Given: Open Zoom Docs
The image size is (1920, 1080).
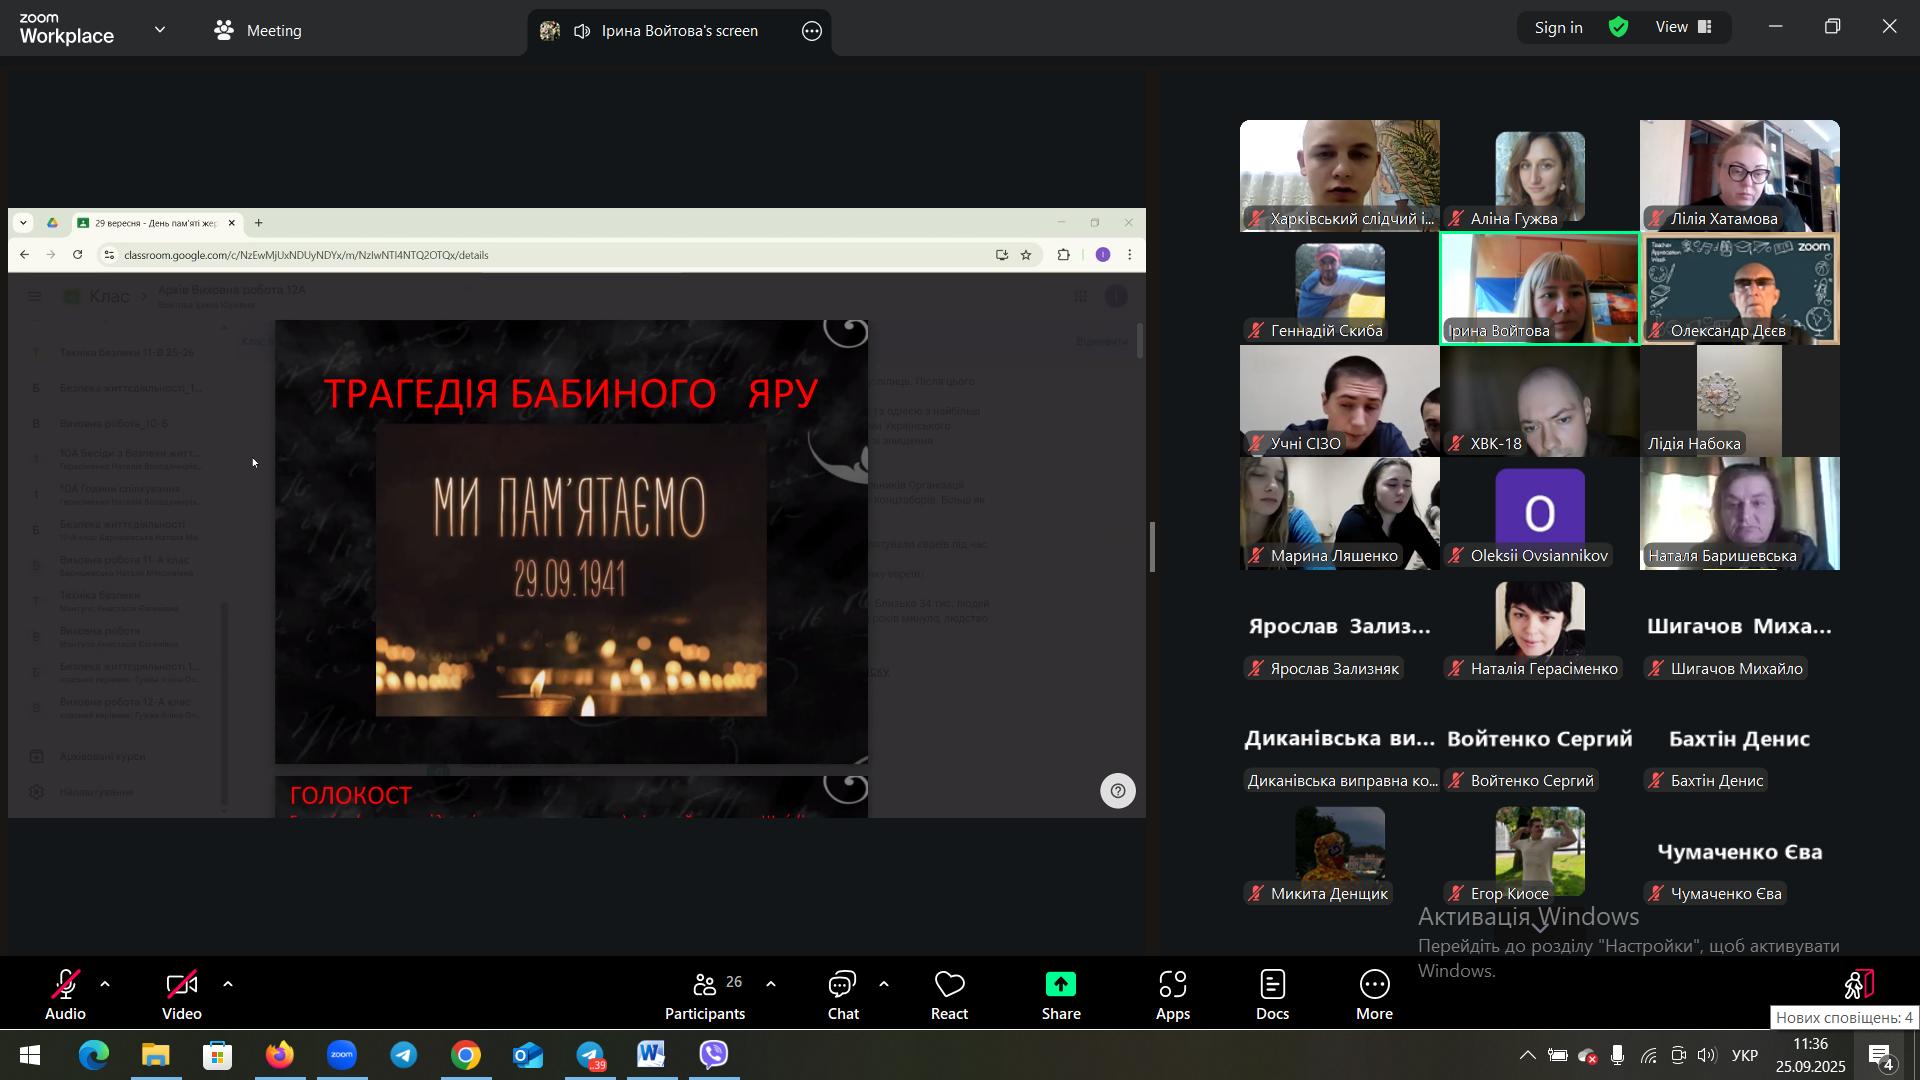Looking at the screenshot, I should point(1273,996).
